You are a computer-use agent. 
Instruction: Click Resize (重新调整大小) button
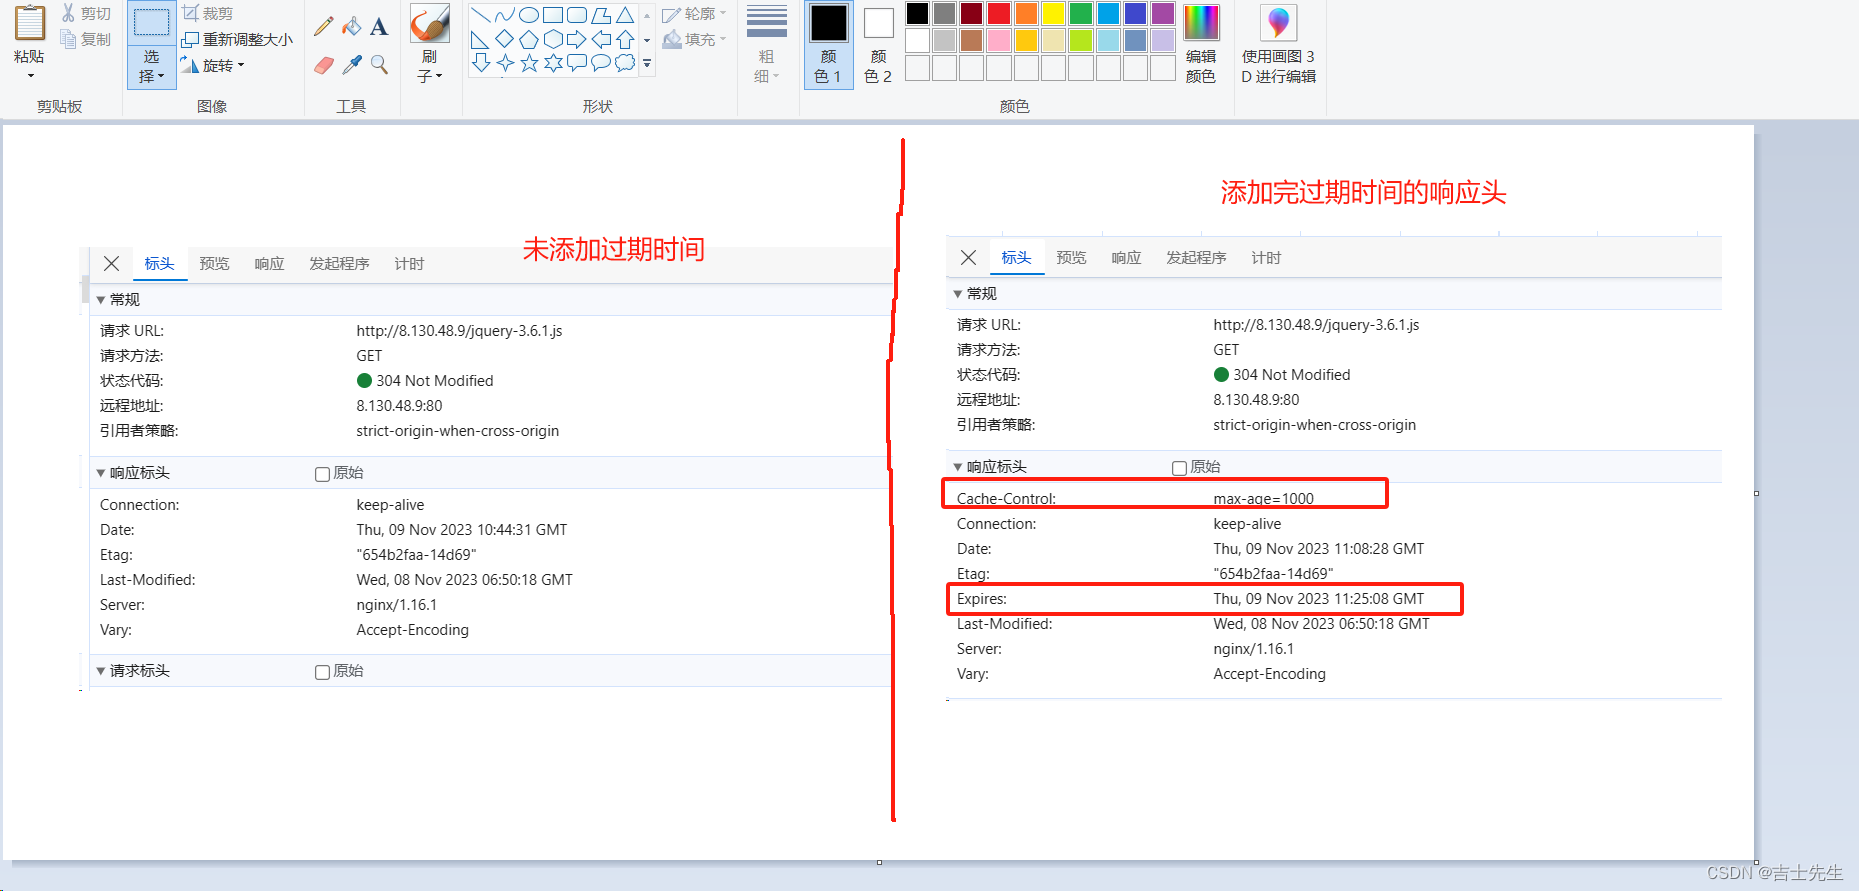237,39
